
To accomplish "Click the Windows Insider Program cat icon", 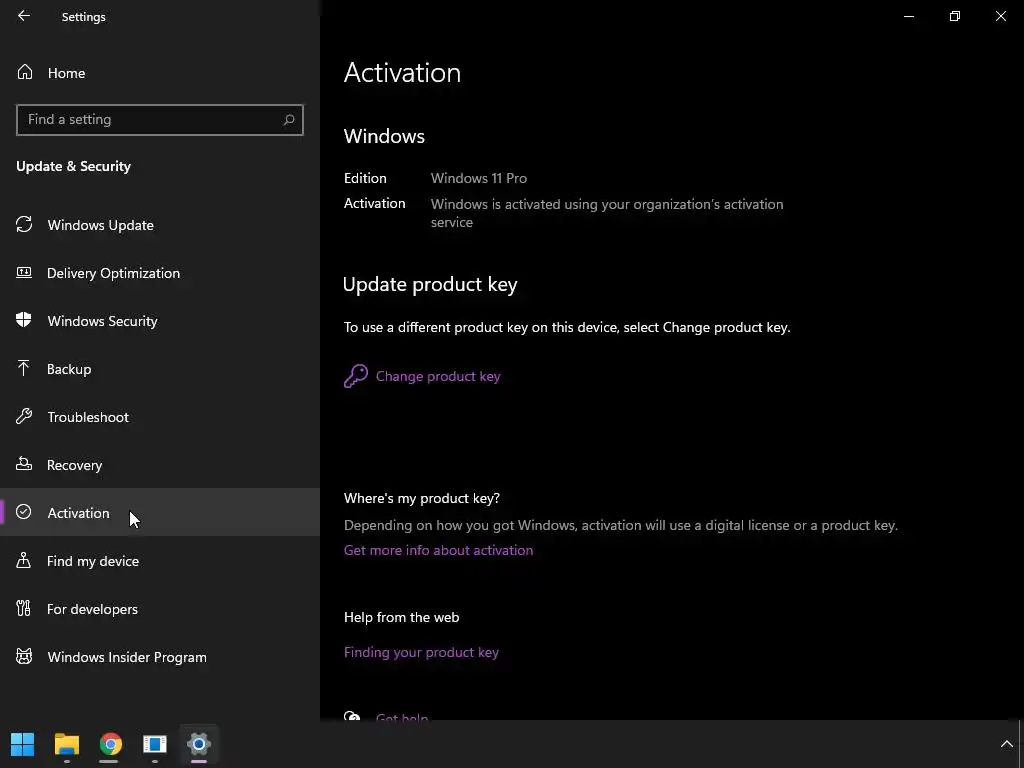I will pyautogui.click(x=24, y=656).
